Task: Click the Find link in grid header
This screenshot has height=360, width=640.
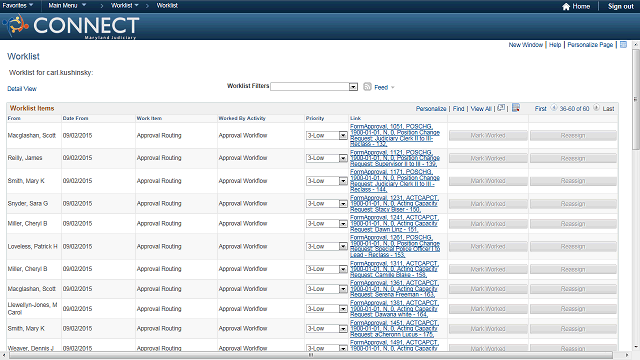Action: (x=458, y=109)
